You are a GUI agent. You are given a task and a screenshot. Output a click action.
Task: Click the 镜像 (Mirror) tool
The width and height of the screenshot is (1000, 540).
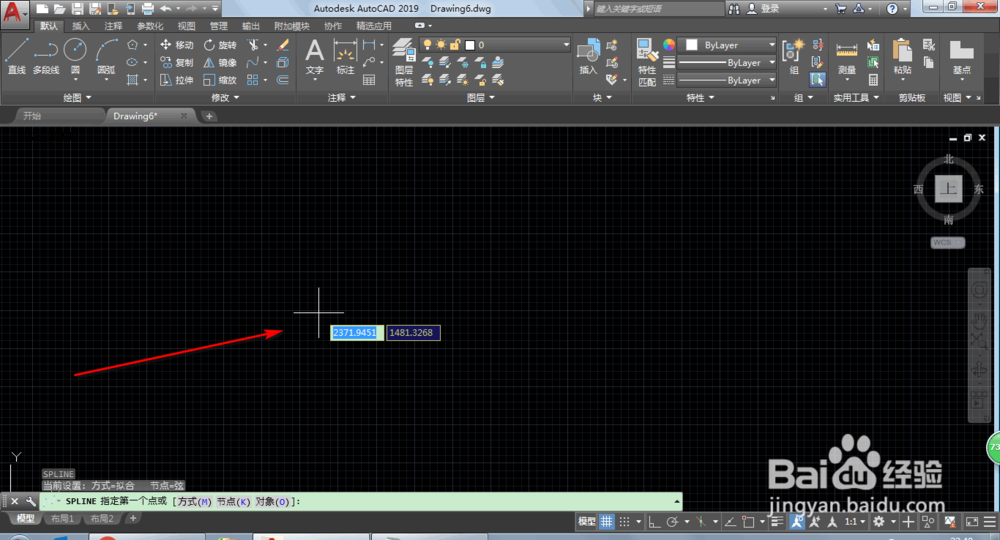(220, 62)
